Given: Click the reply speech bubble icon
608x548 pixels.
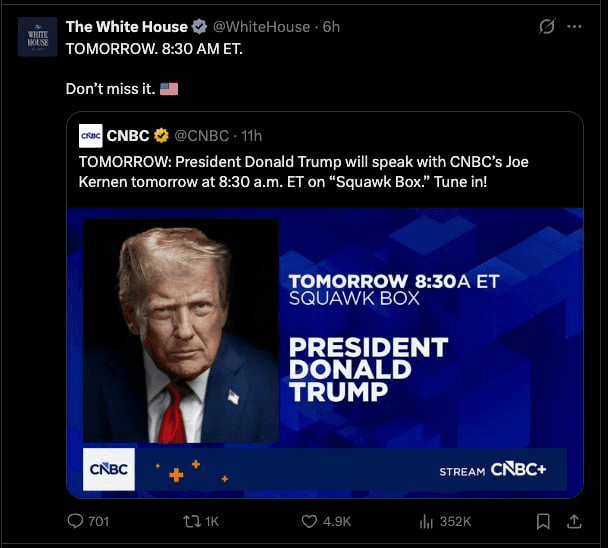Looking at the screenshot, I should point(75,521).
